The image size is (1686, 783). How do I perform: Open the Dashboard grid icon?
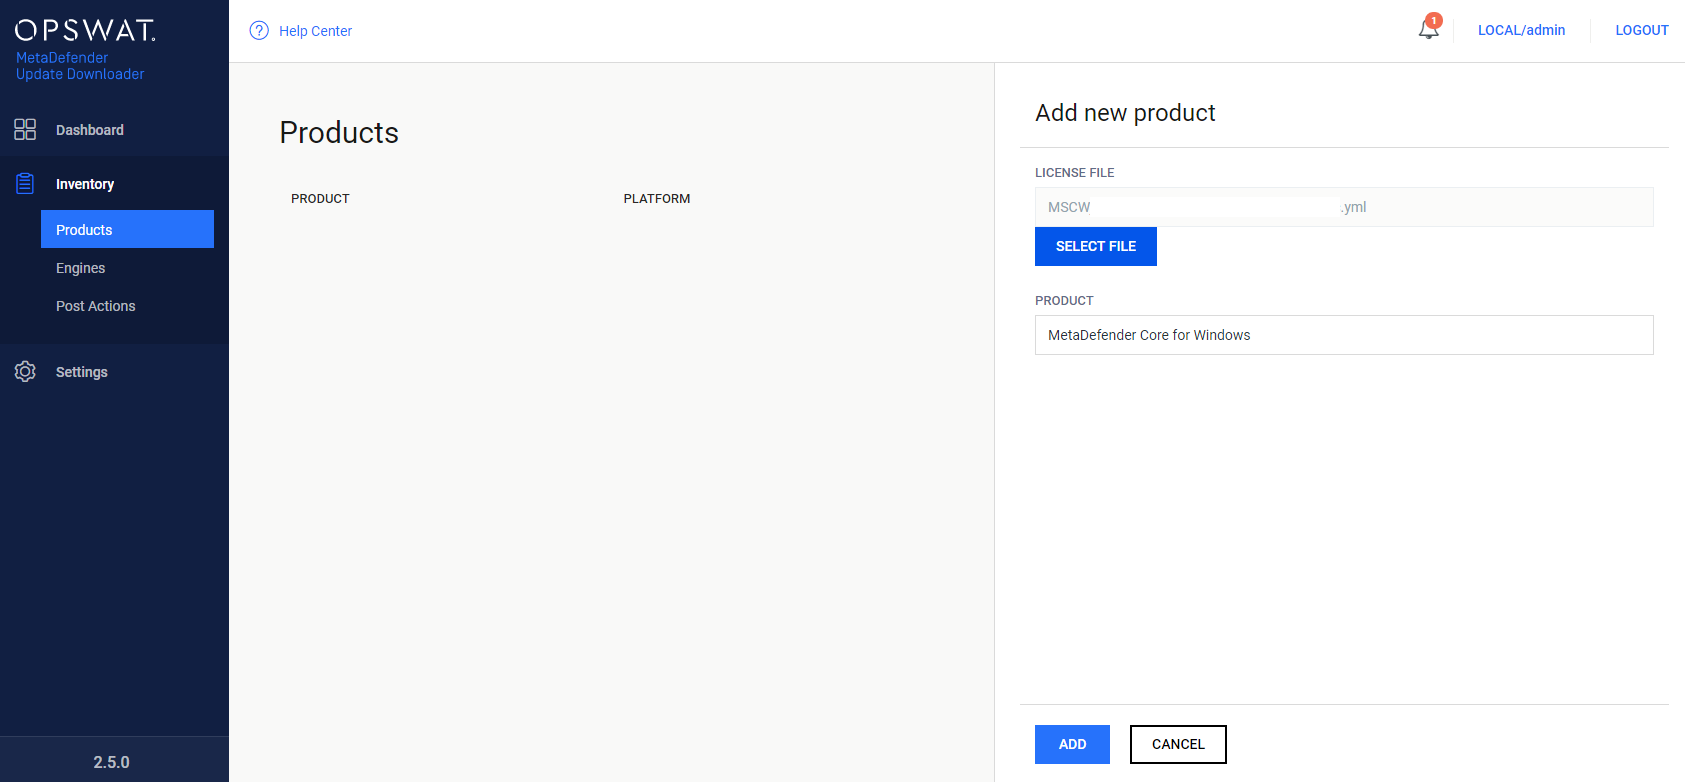point(25,129)
